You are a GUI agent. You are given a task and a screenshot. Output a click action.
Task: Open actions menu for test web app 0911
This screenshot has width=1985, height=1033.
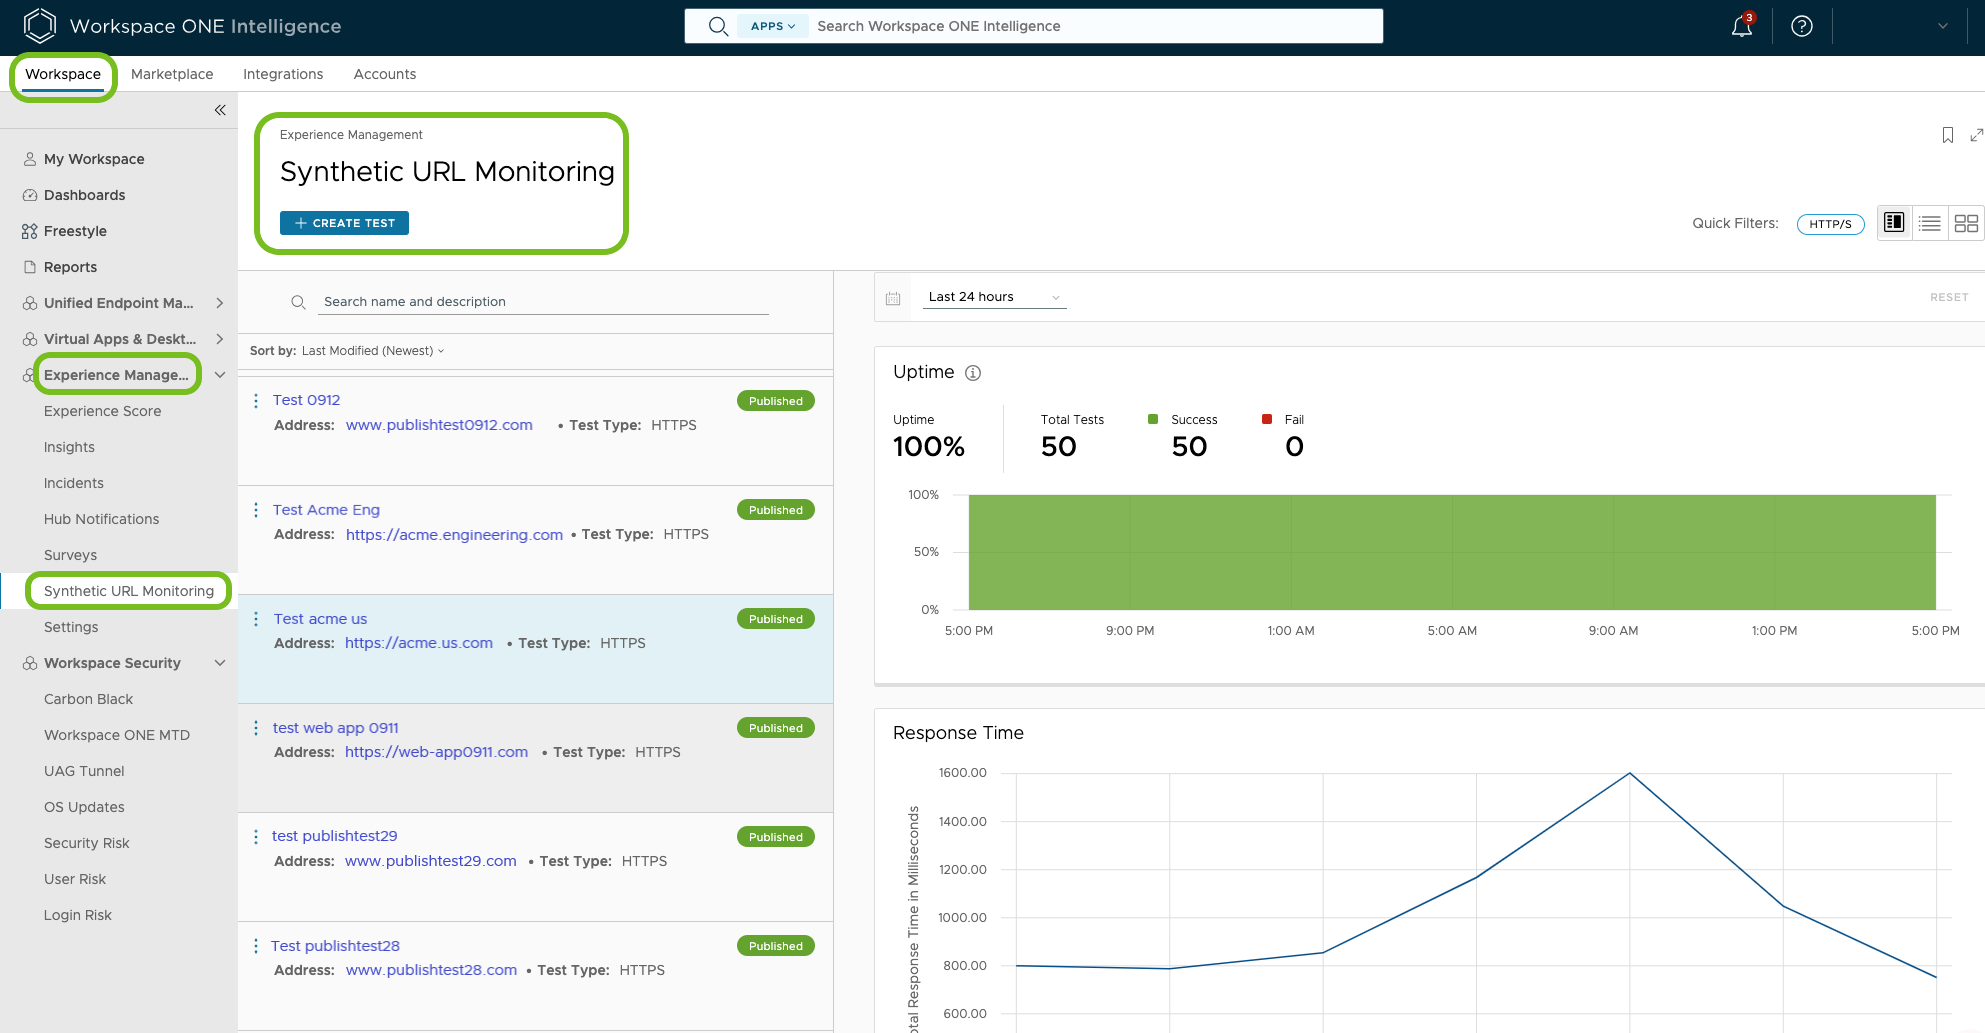256,728
